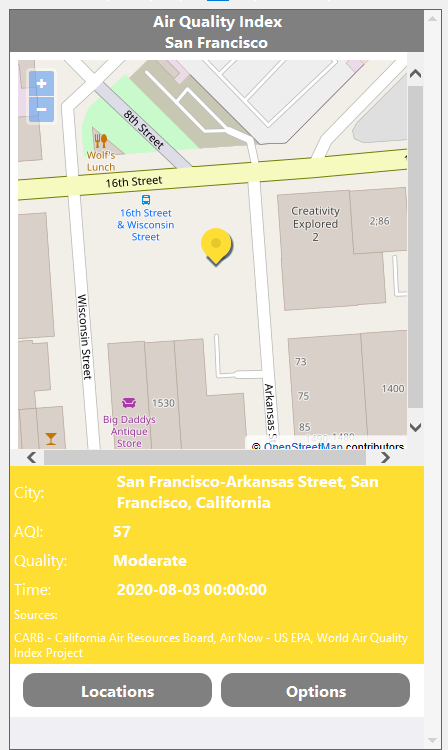Click the map's horizontal scrollbar thumb
The height and width of the screenshot is (750, 448).
coord(205,458)
